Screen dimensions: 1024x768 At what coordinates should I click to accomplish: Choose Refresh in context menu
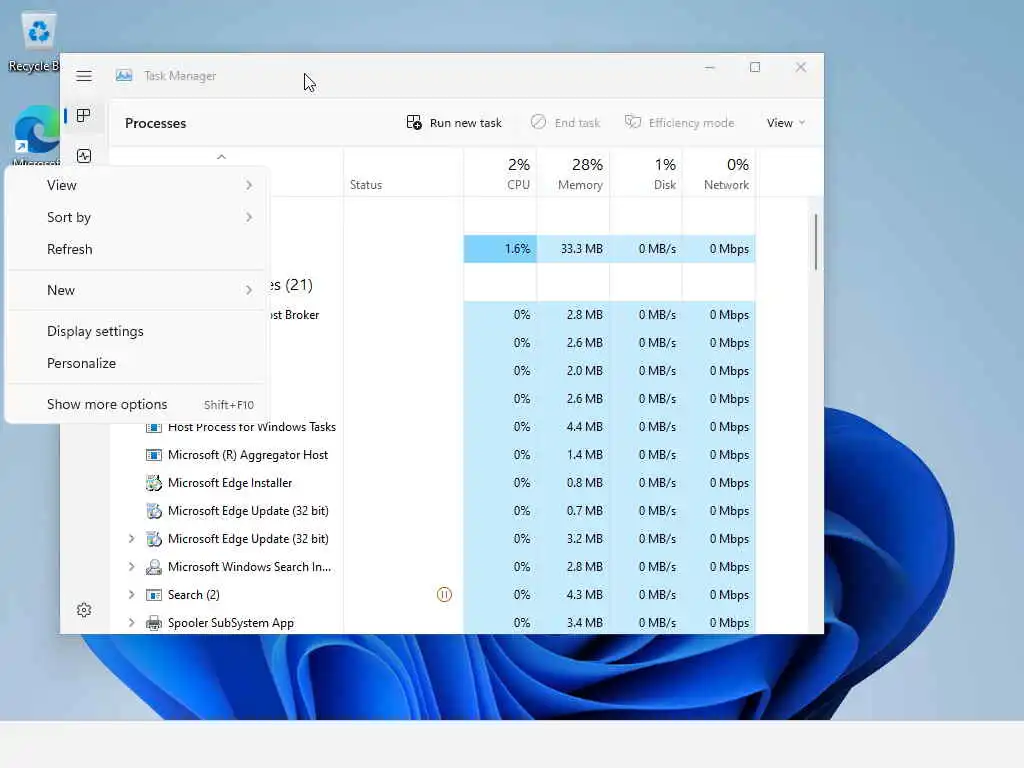[136, 249]
